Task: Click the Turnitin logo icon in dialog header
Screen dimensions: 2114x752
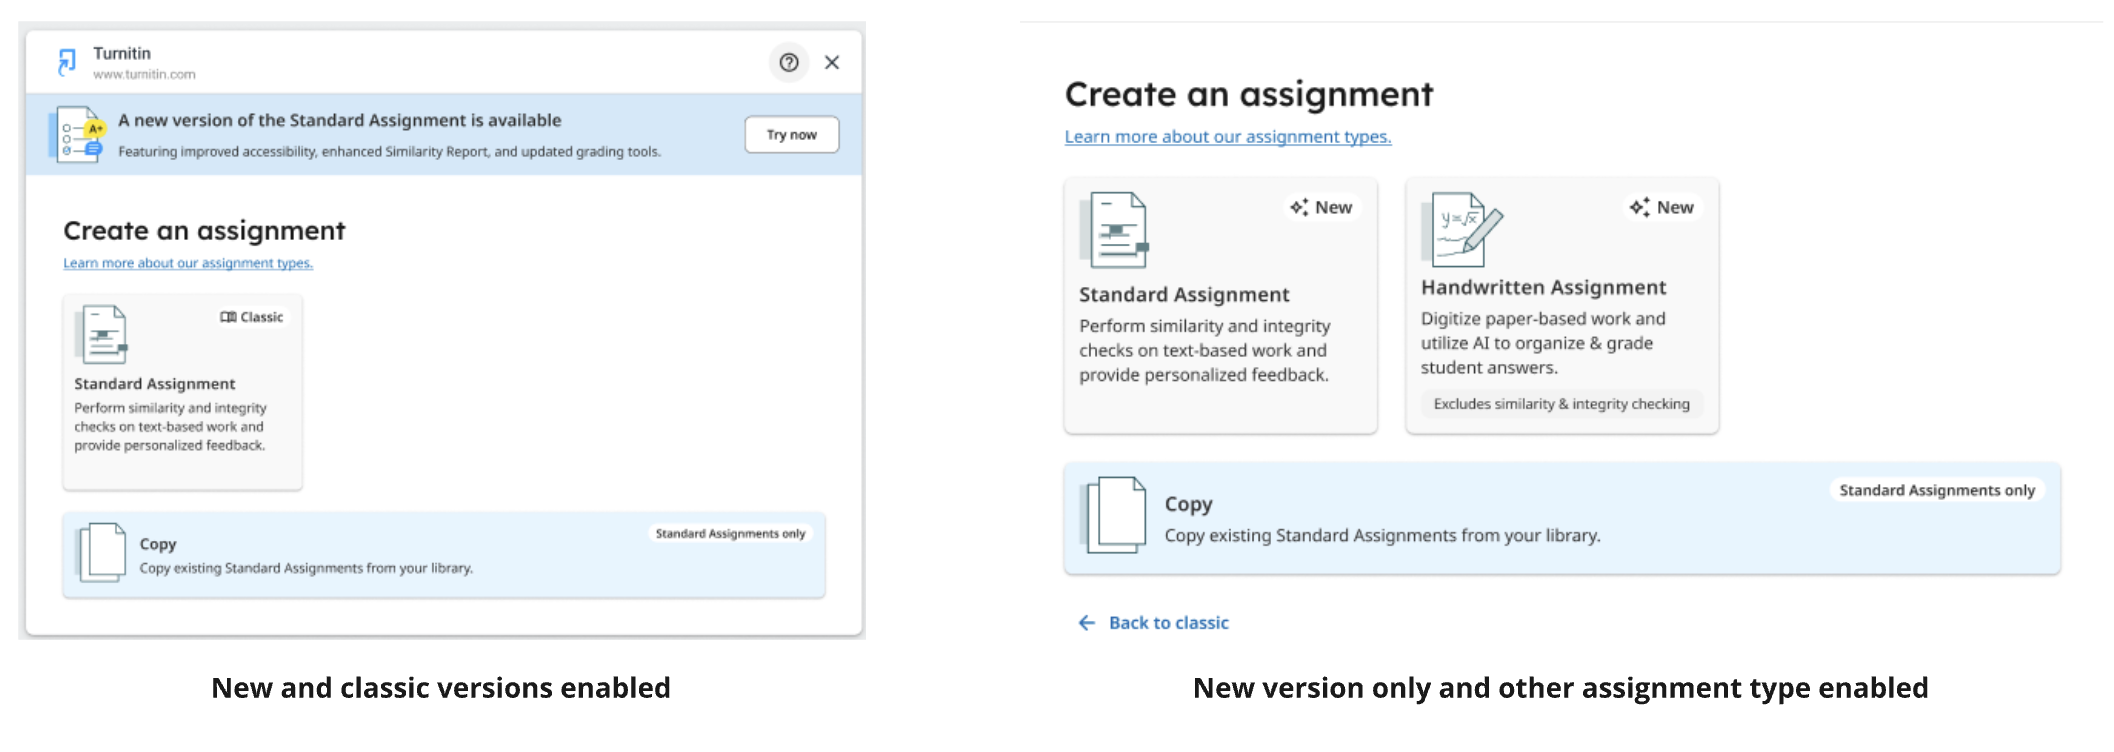Action: click(x=67, y=62)
